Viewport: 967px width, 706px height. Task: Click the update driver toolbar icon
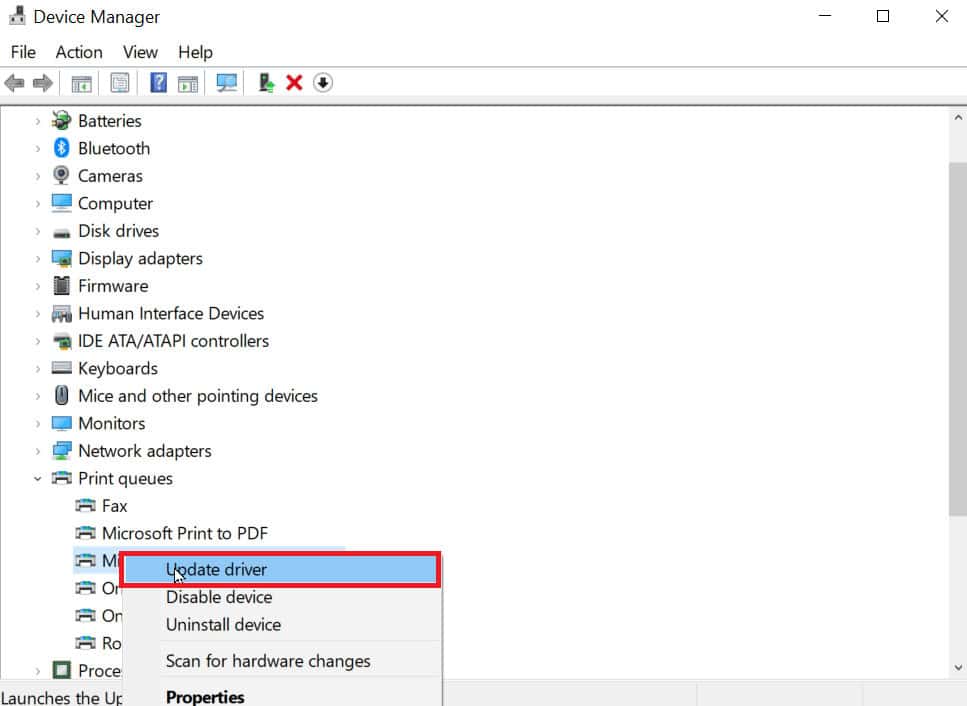pos(266,83)
